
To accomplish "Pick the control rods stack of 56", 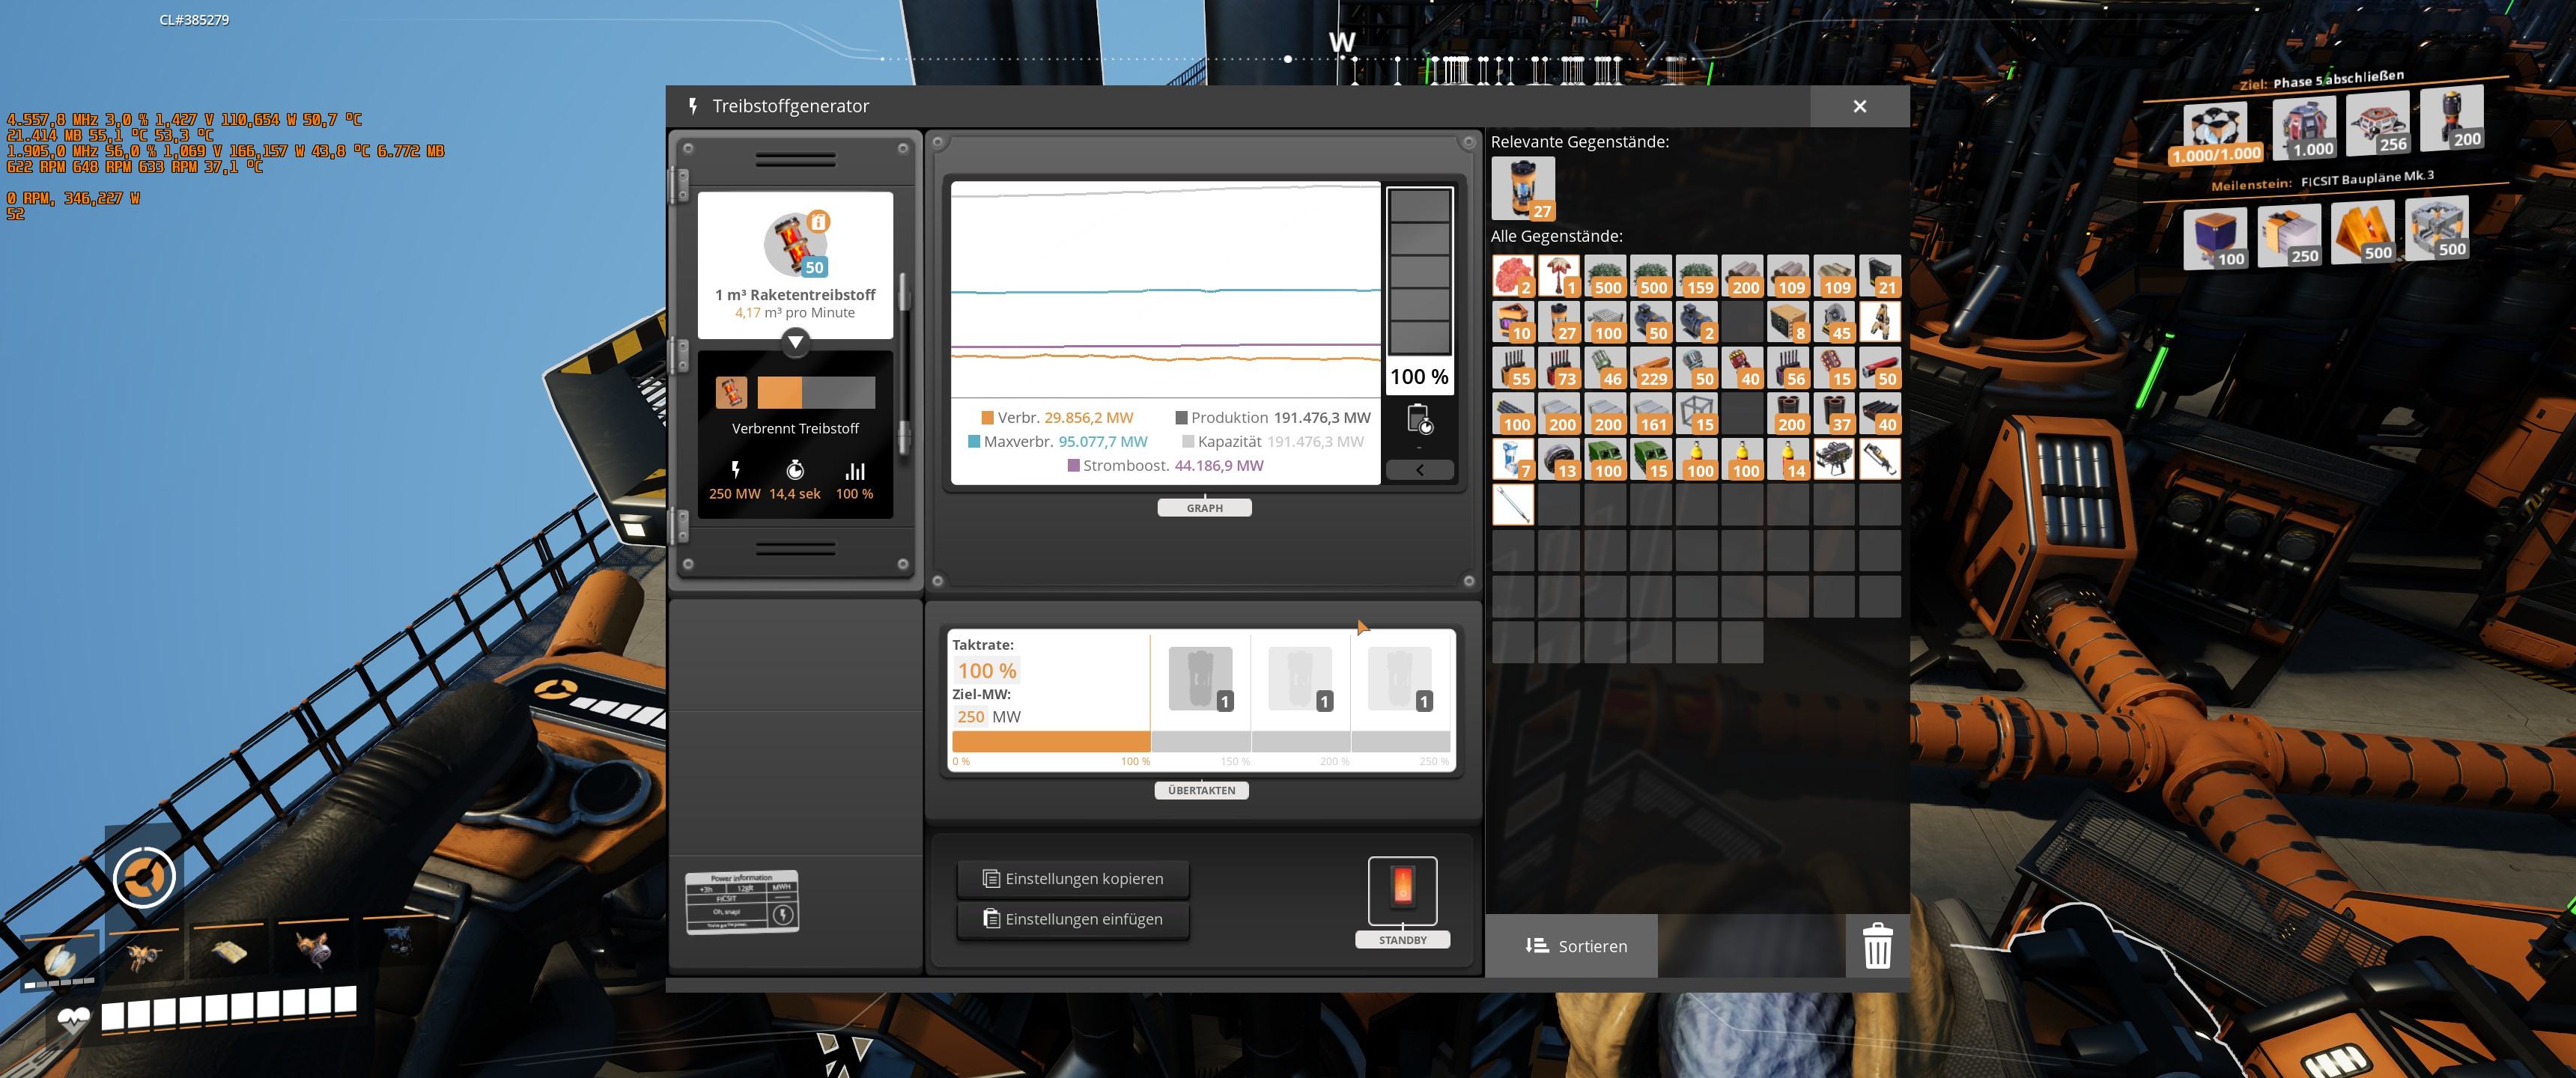I will click(x=1788, y=368).
